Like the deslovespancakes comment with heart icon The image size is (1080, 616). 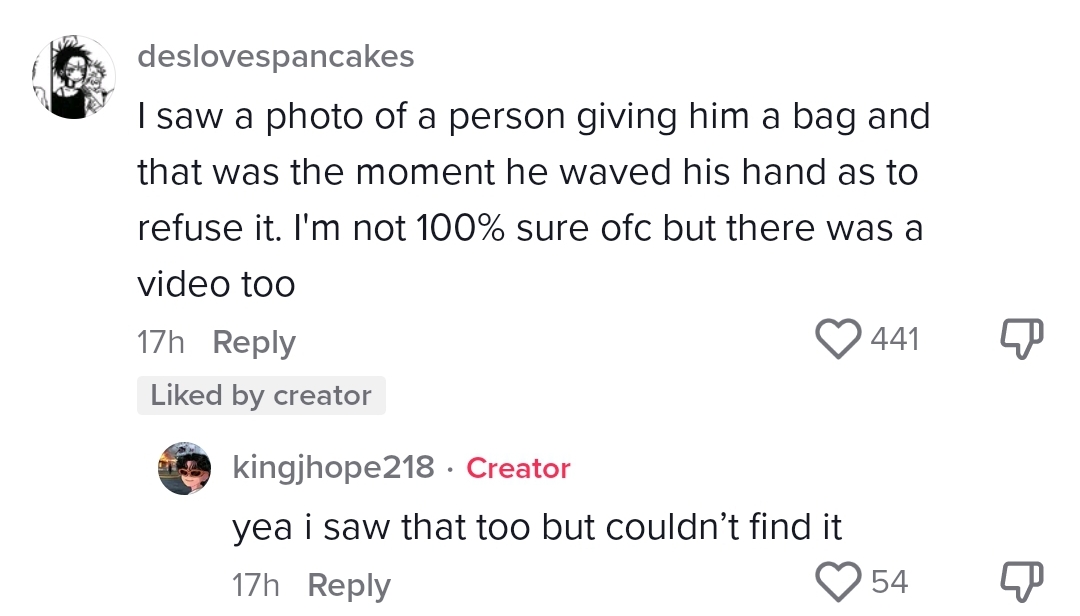point(841,340)
